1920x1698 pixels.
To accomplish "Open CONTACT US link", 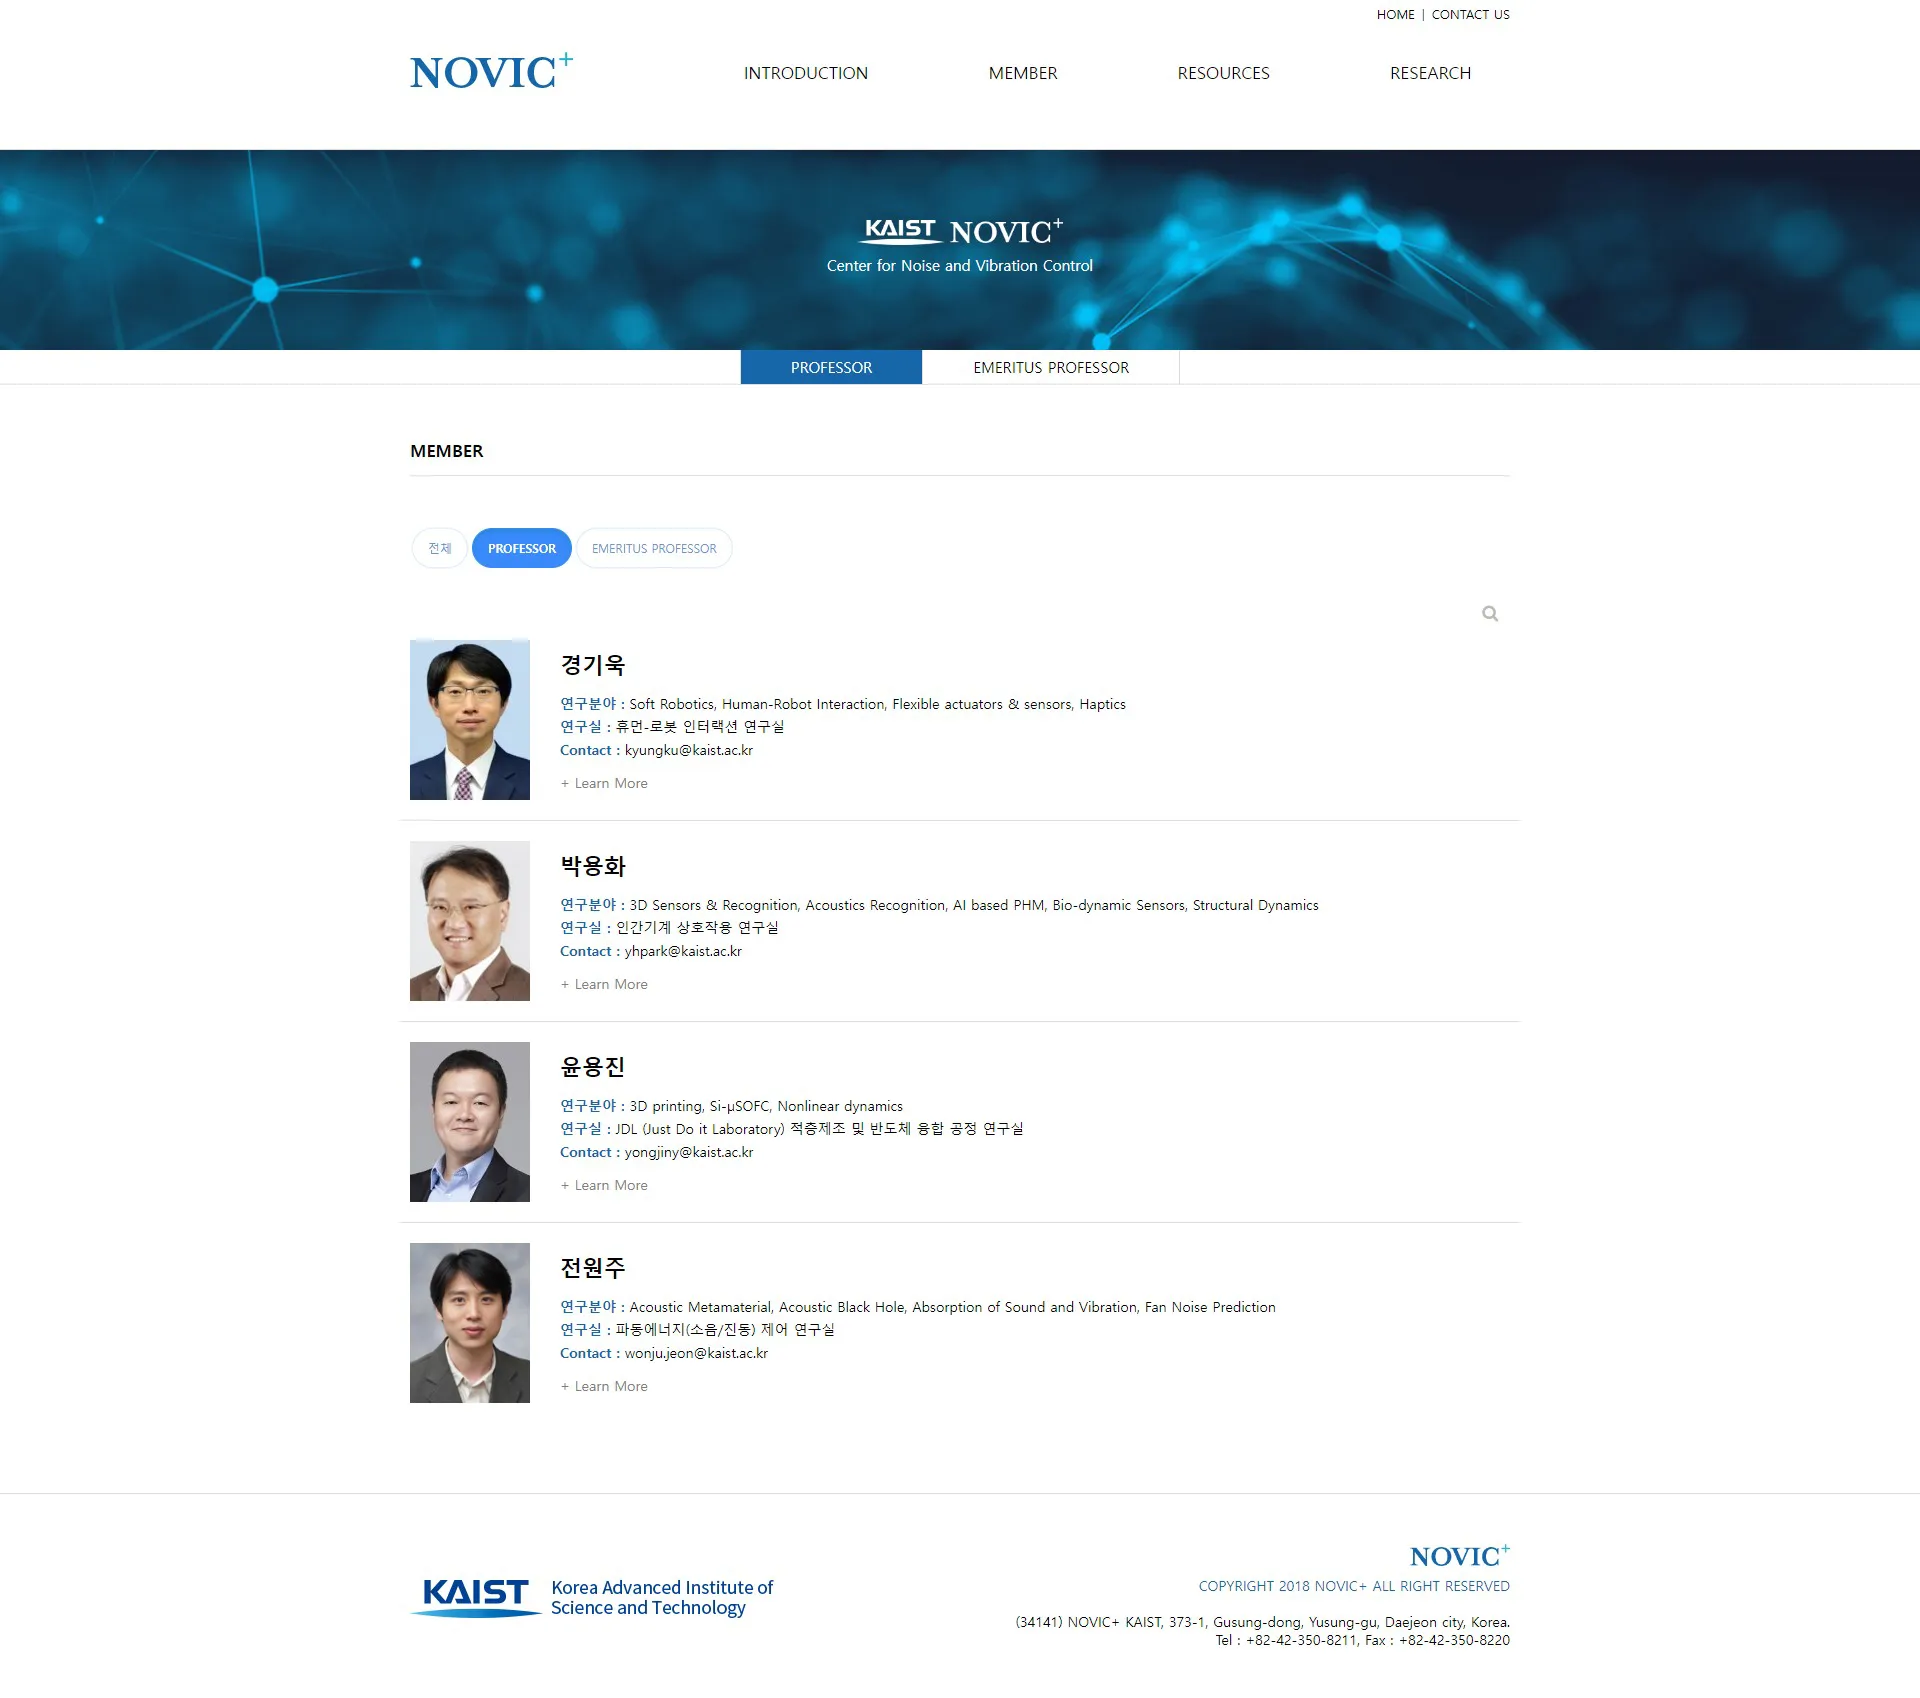I will [1471, 15].
